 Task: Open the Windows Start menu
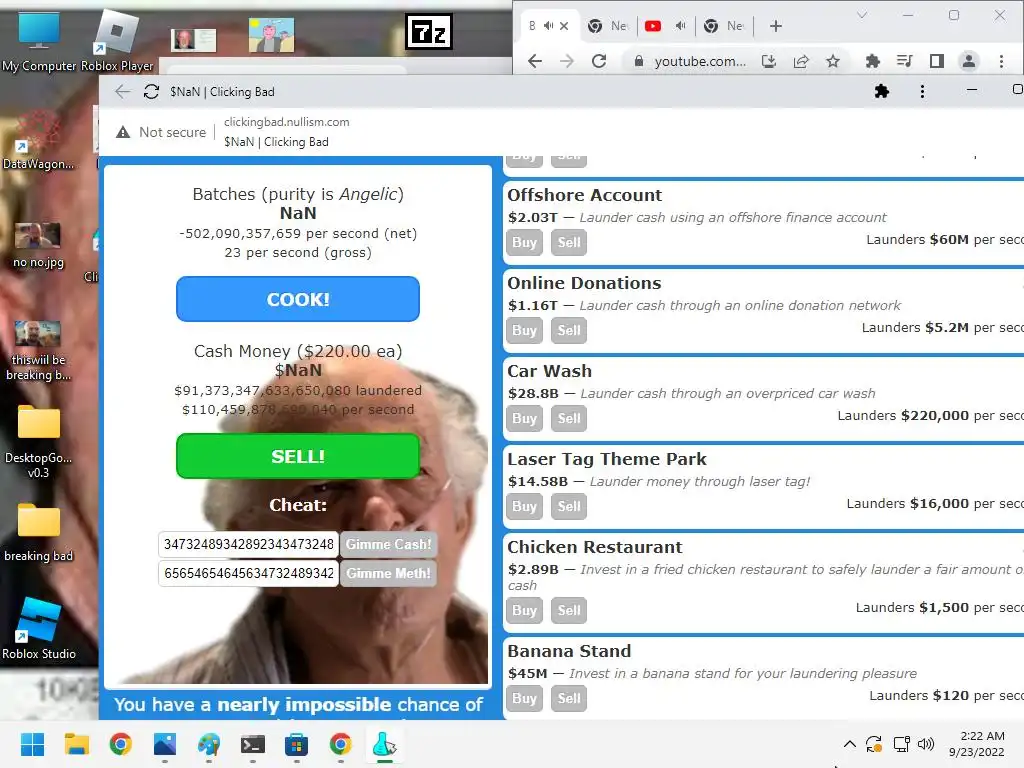click(x=32, y=744)
